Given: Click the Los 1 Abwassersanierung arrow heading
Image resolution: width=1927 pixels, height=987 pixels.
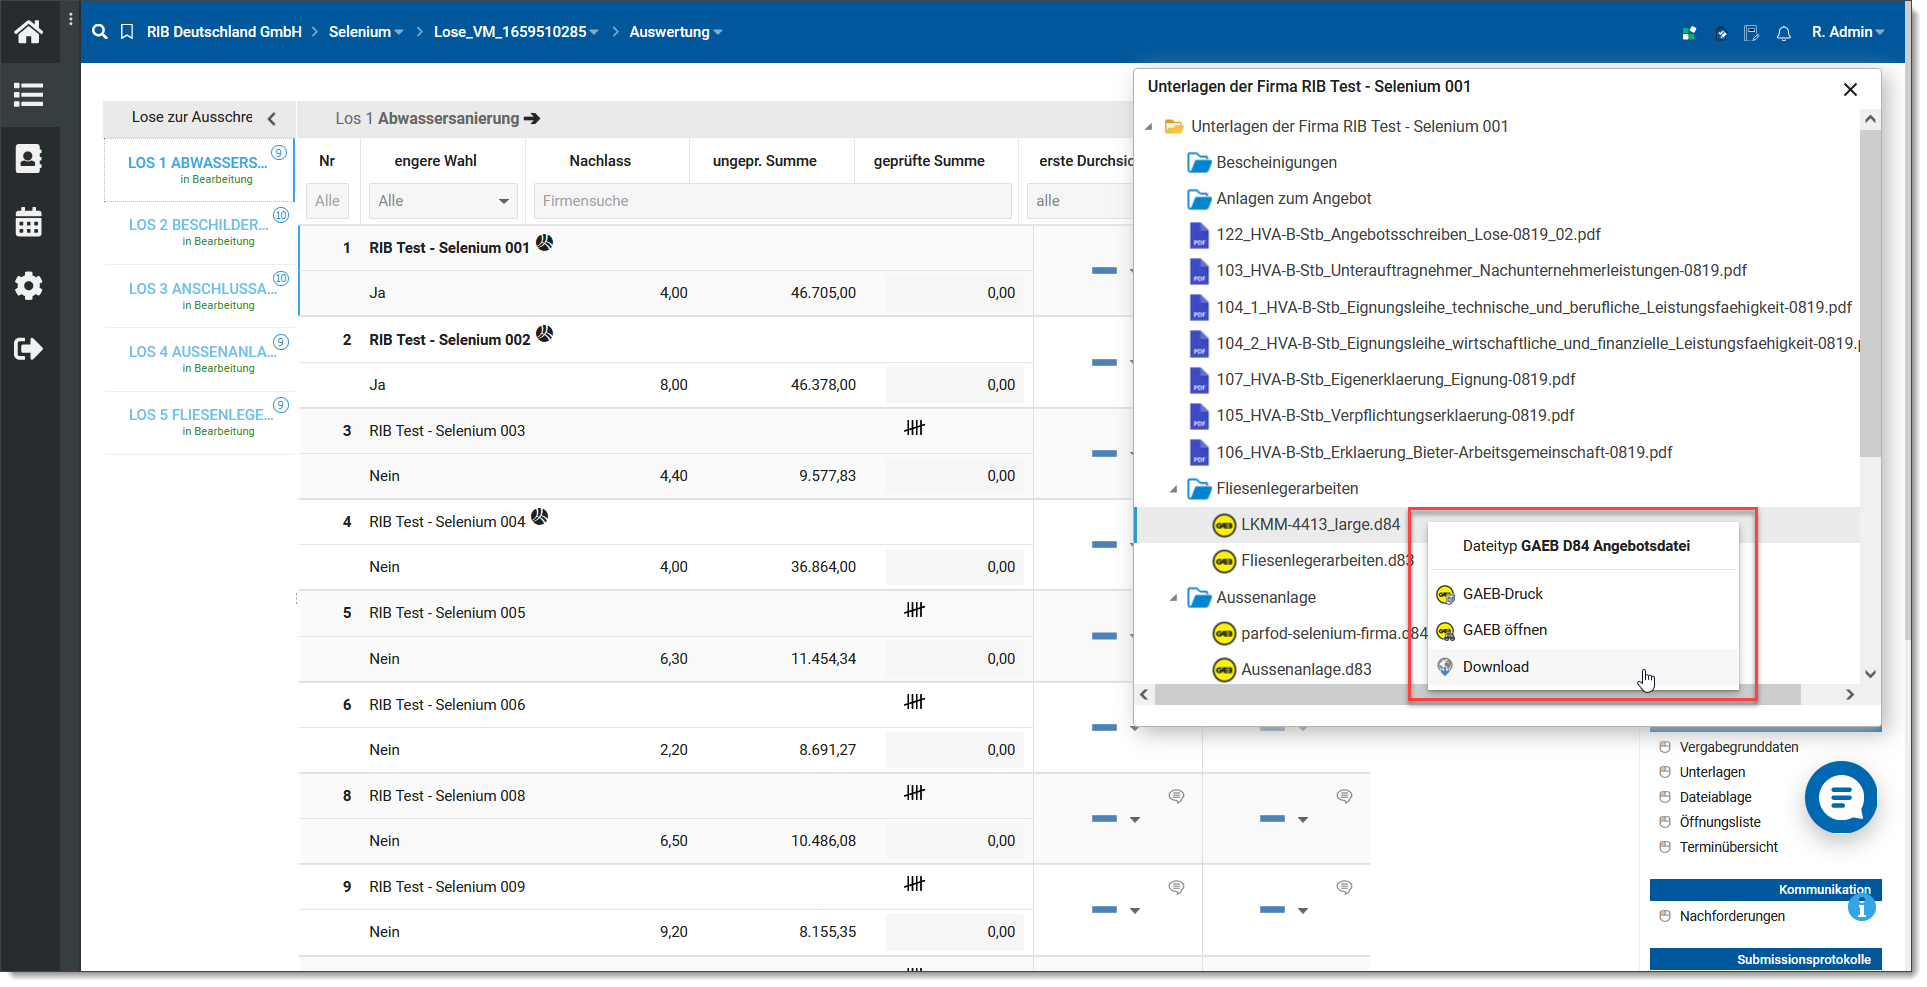Looking at the screenshot, I should (438, 119).
